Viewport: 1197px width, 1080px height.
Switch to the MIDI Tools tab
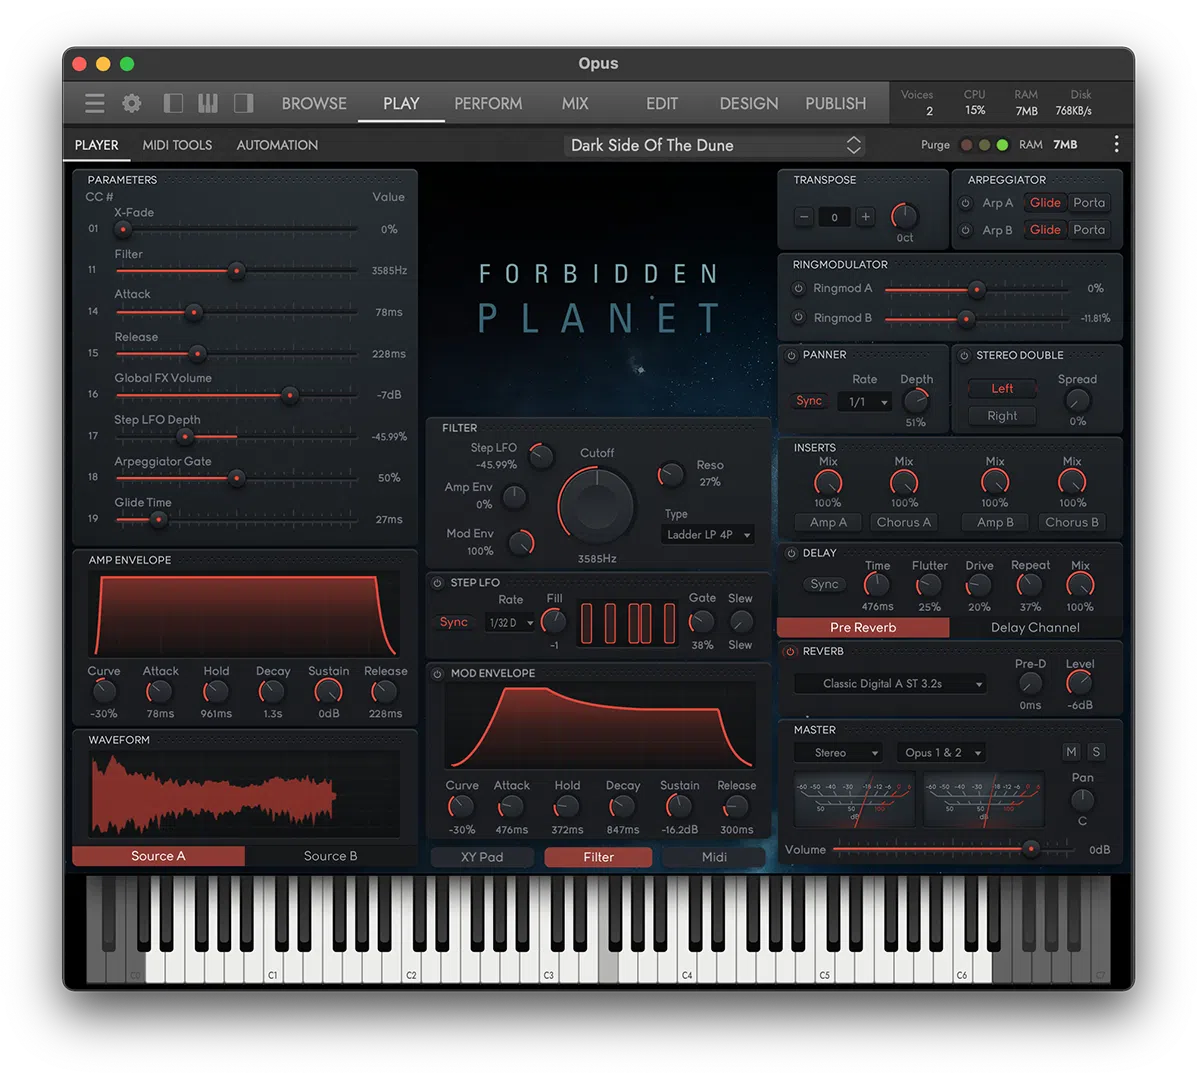(x=177, y=145)
